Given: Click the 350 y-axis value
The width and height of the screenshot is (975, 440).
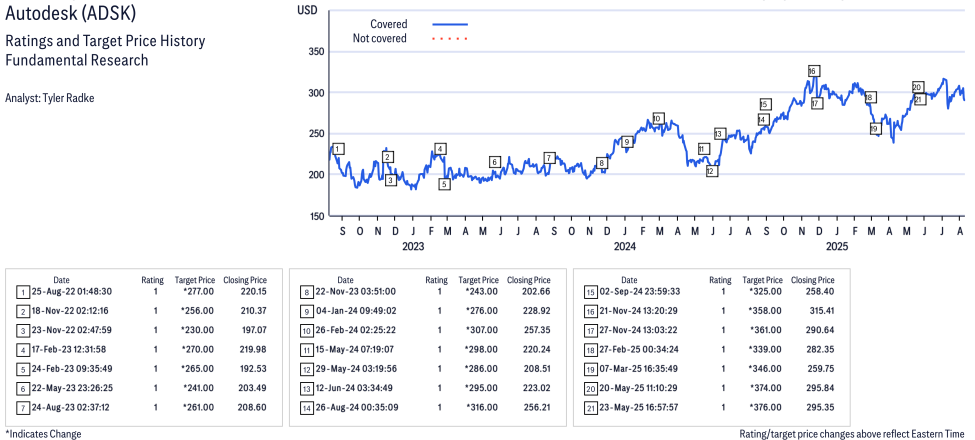Looking at the screenshot, I should 317,52.
